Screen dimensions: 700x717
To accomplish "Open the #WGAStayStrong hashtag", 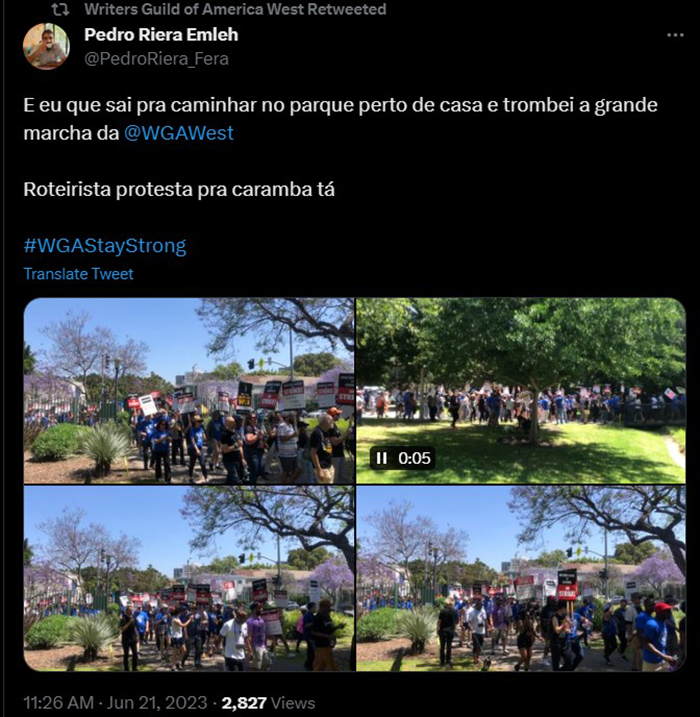I will [x=105, y=246].
